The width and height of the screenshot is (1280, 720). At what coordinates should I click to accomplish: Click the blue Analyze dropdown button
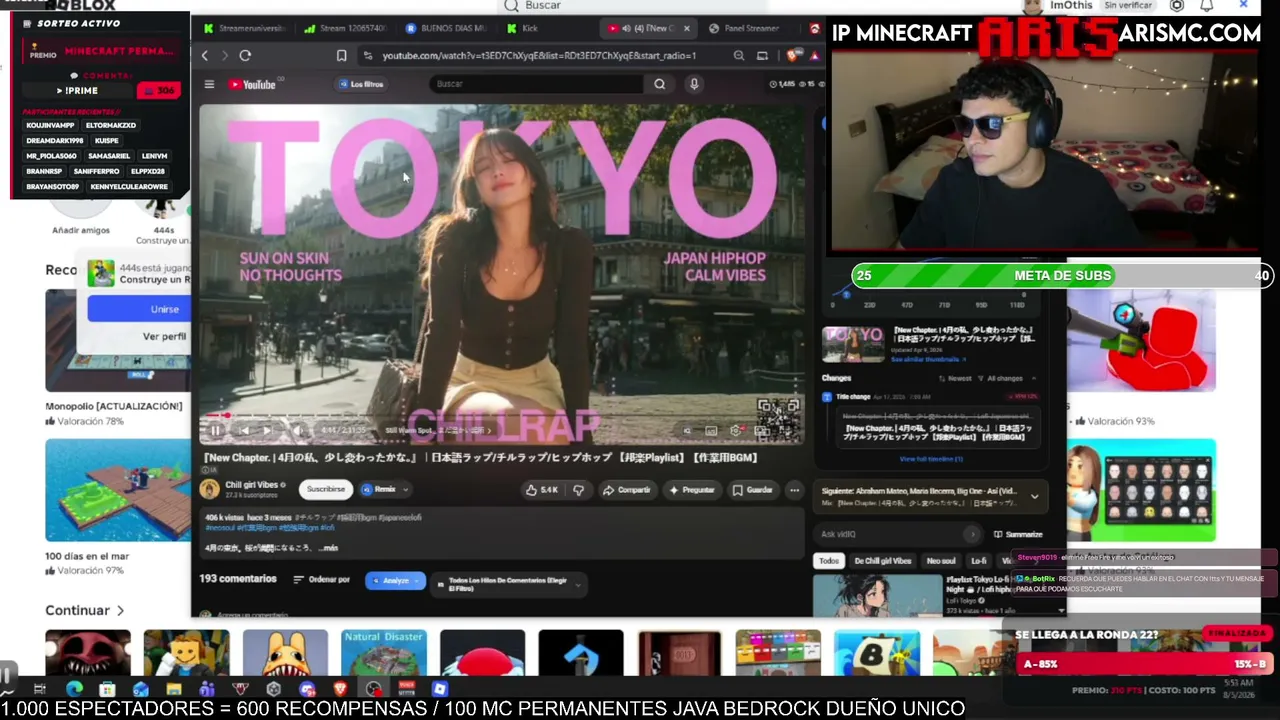395,581
